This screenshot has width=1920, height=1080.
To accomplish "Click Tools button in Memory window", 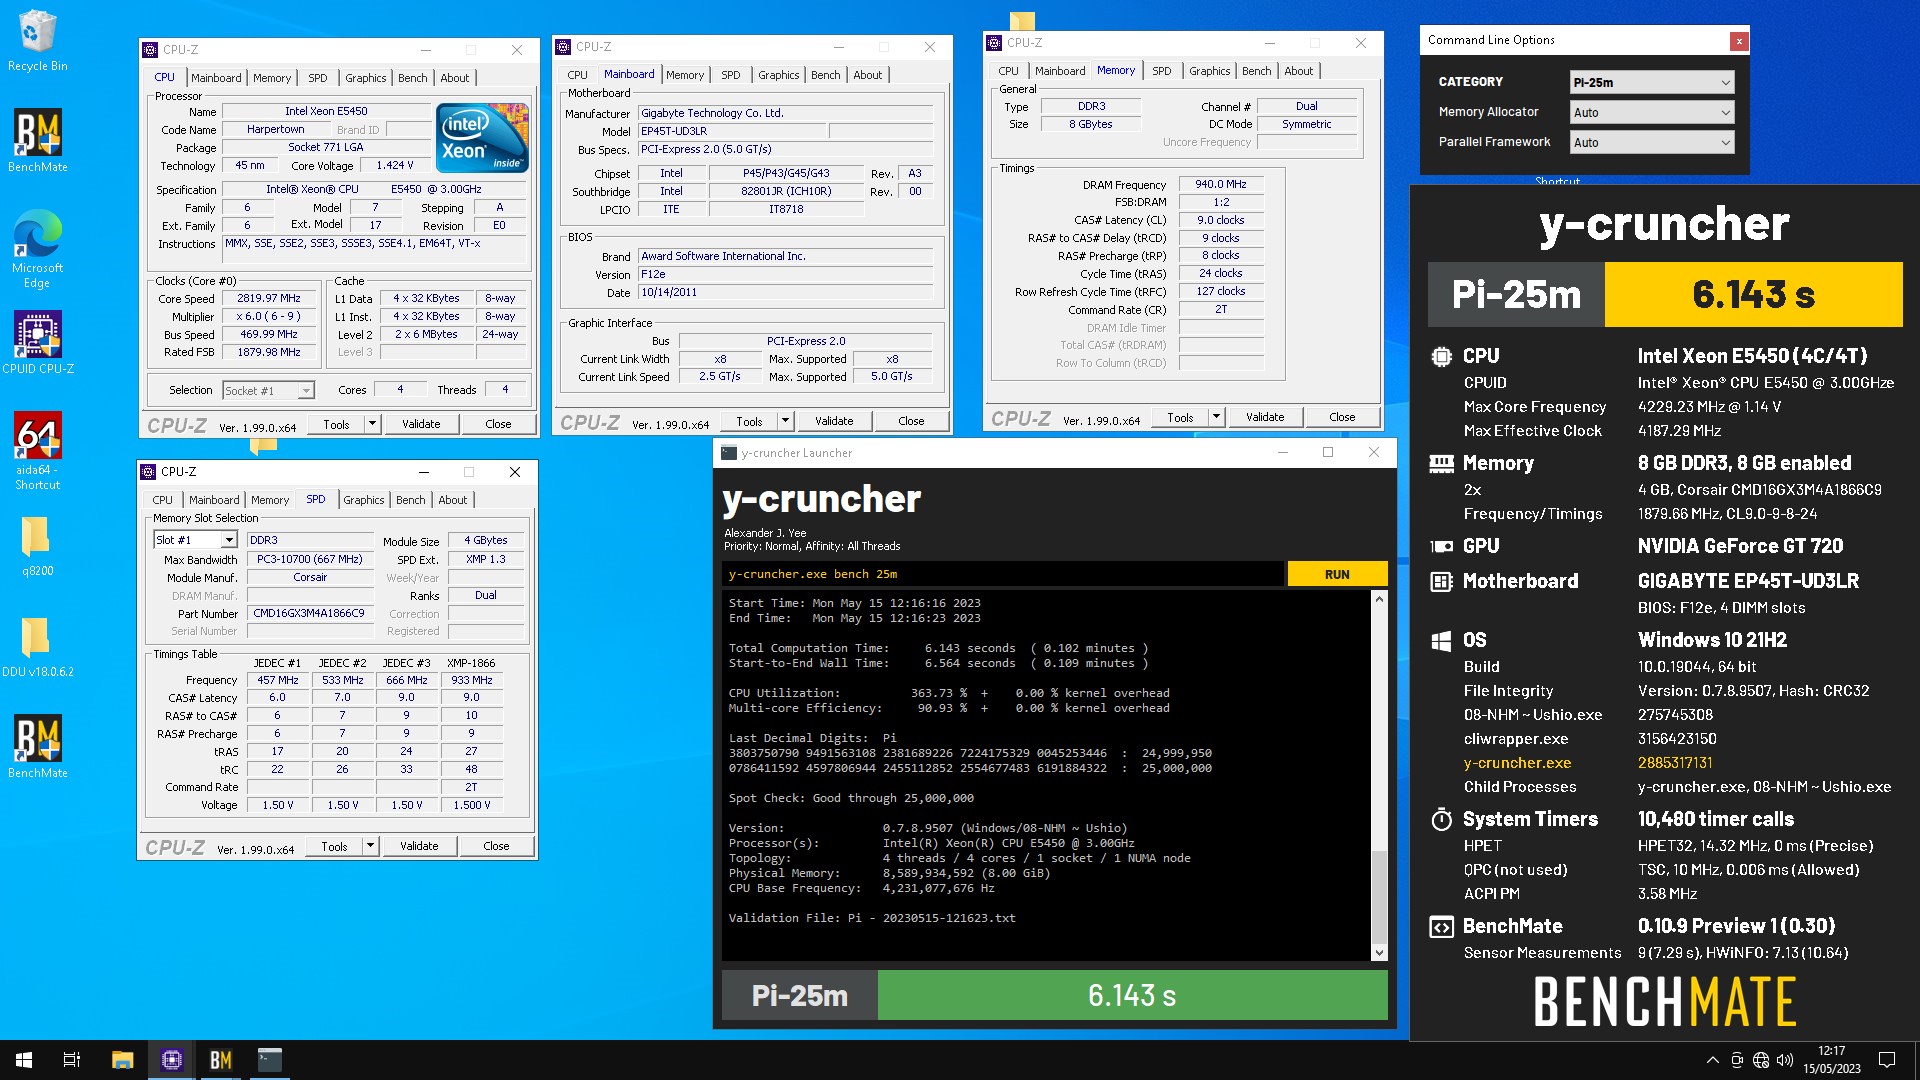I will coord(1180,417).
